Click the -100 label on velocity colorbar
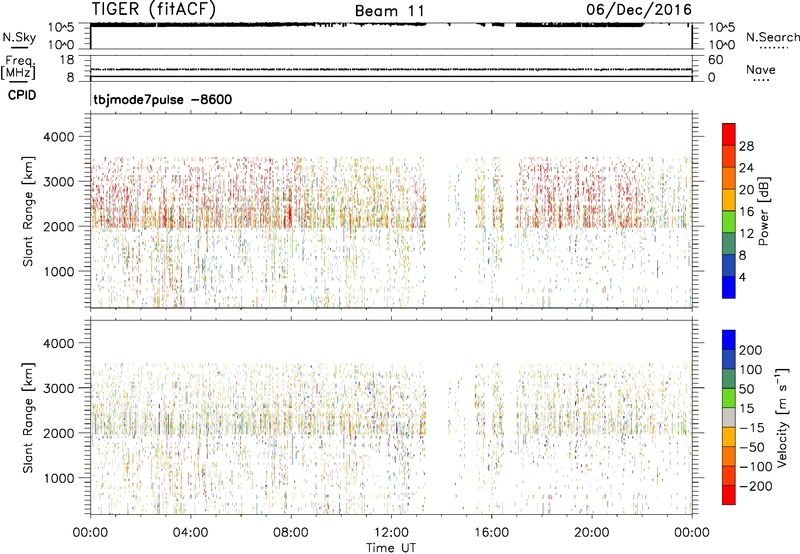This screenshot has height=554, width=800. click(756, 467)
